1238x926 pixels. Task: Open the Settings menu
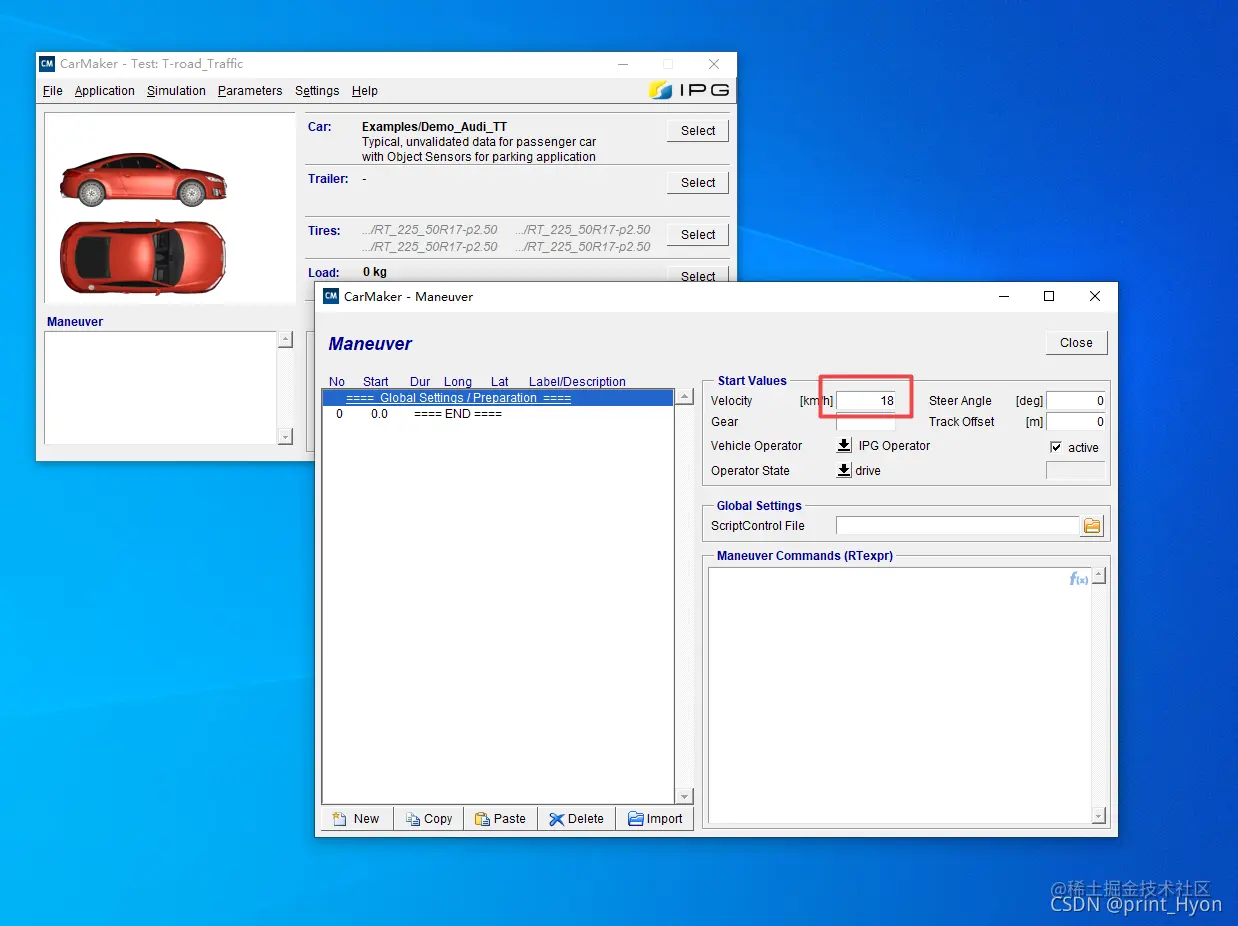(x=317, y=91)
